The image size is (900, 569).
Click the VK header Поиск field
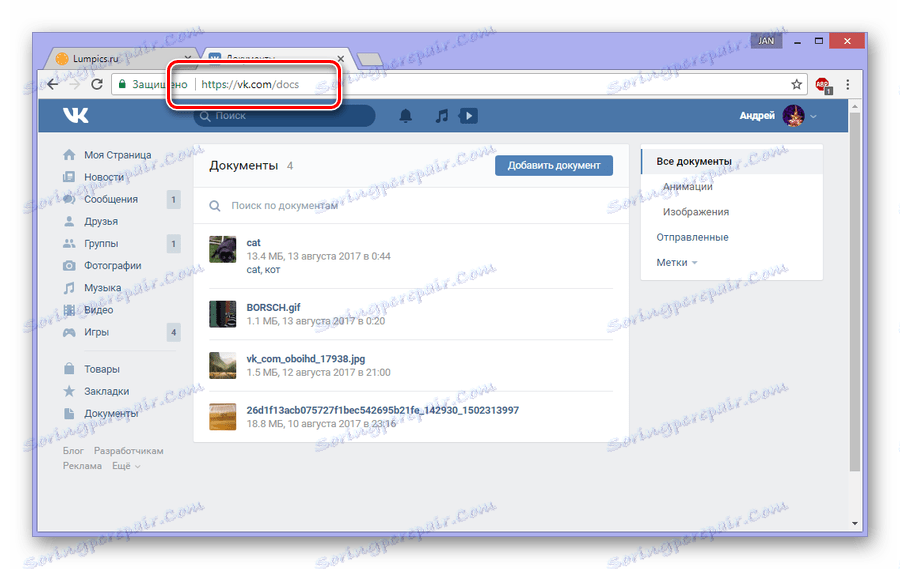point(285,116)
